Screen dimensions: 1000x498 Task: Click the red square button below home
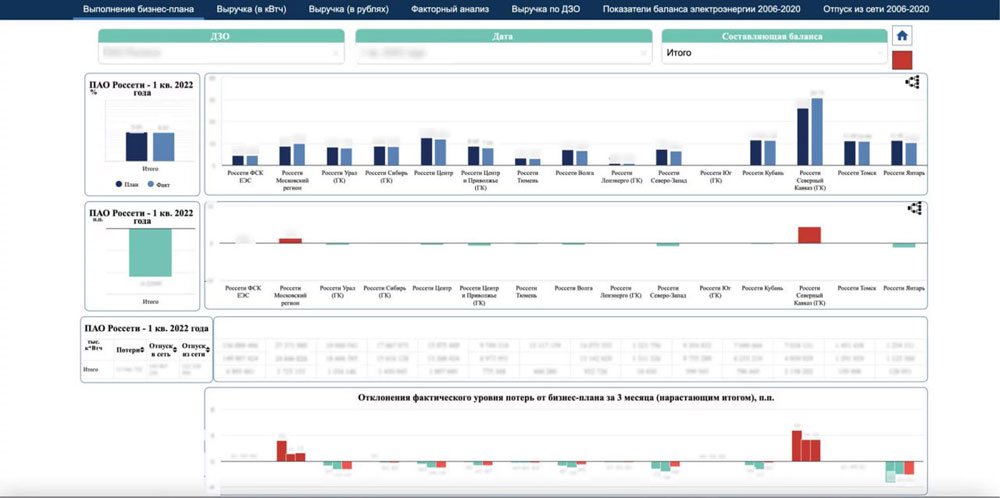902,60
